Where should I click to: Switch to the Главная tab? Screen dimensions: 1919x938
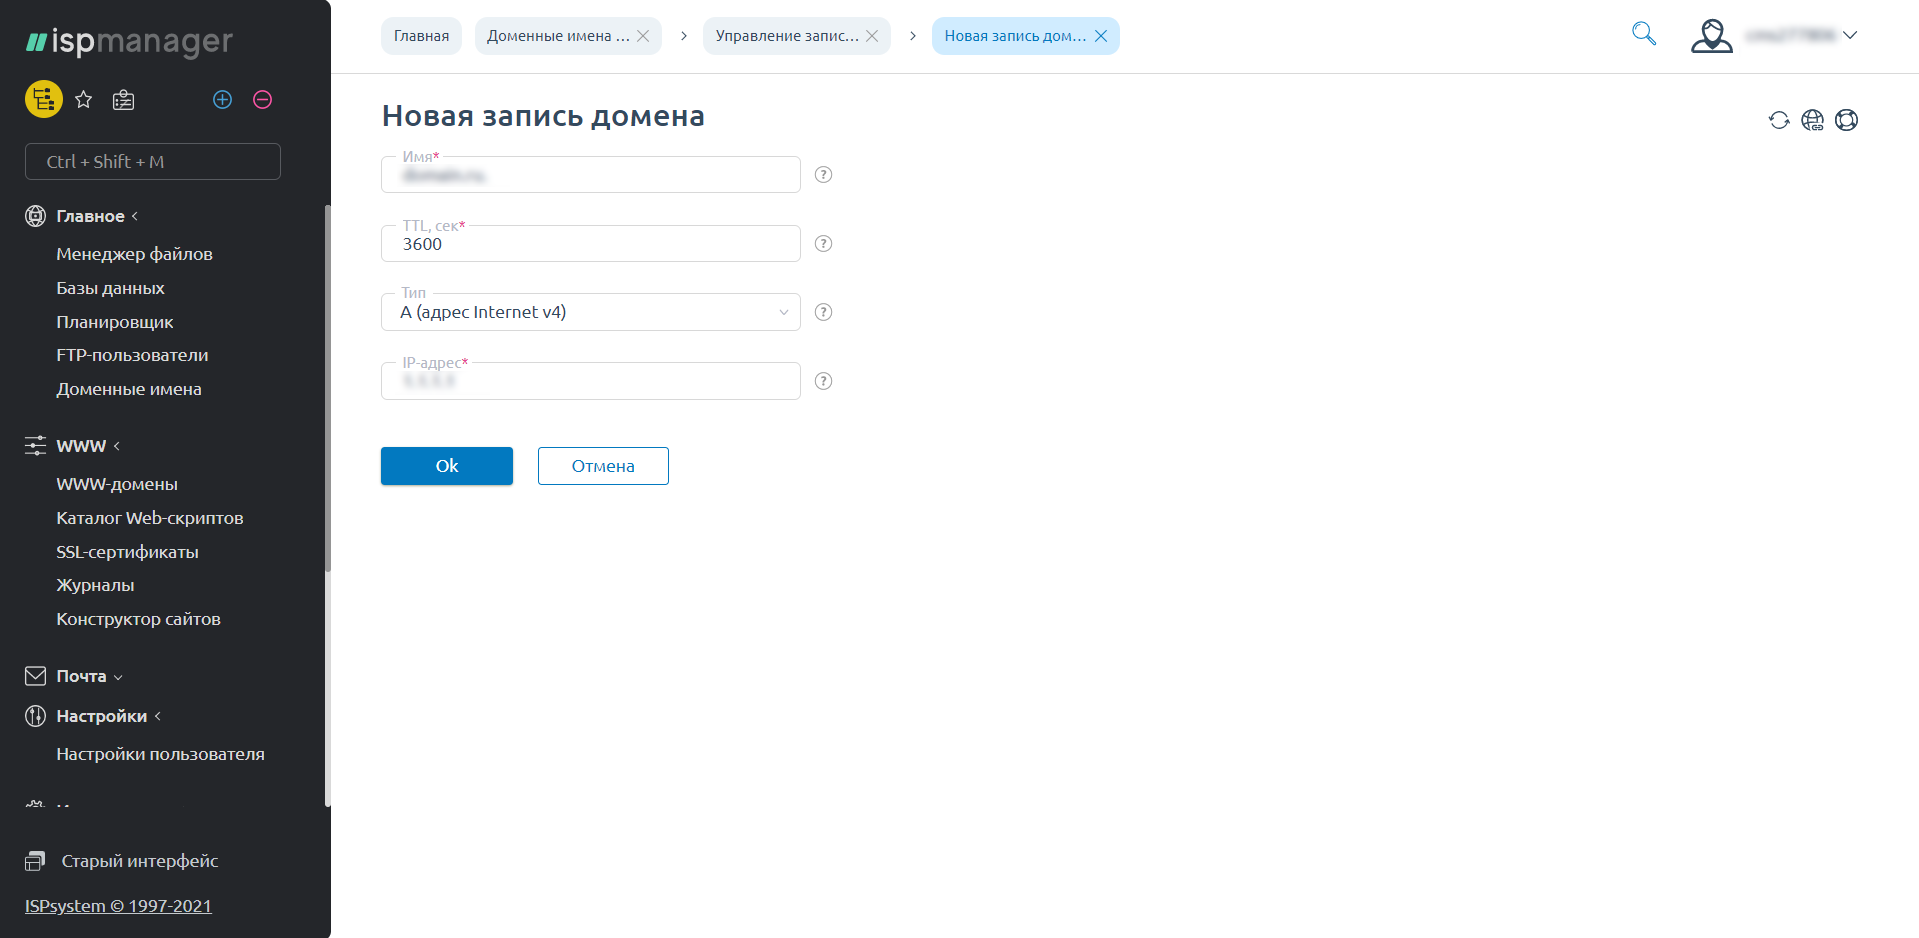tap(421, 36)
